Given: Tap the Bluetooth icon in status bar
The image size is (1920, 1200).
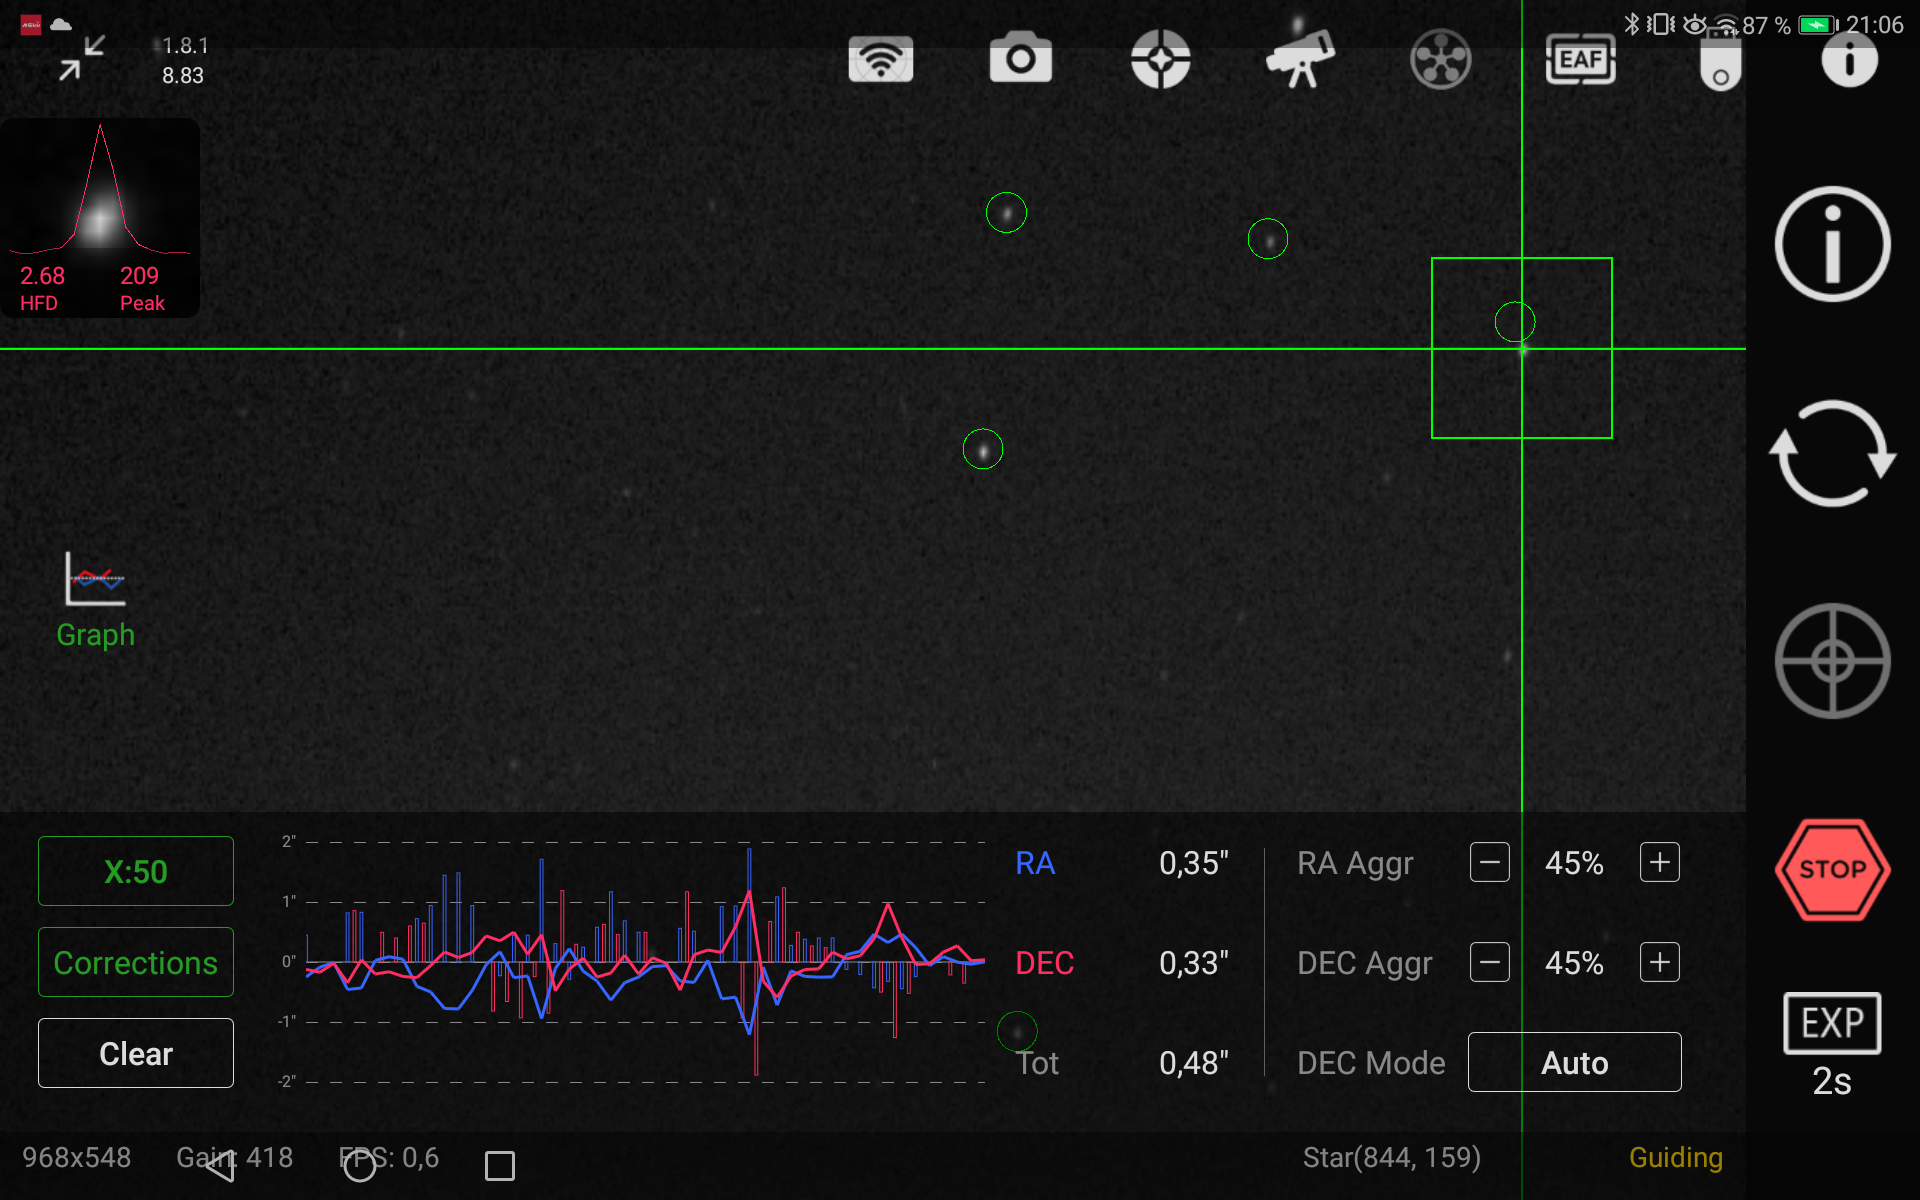Looking at the screenshot, I should [1631, 24].
